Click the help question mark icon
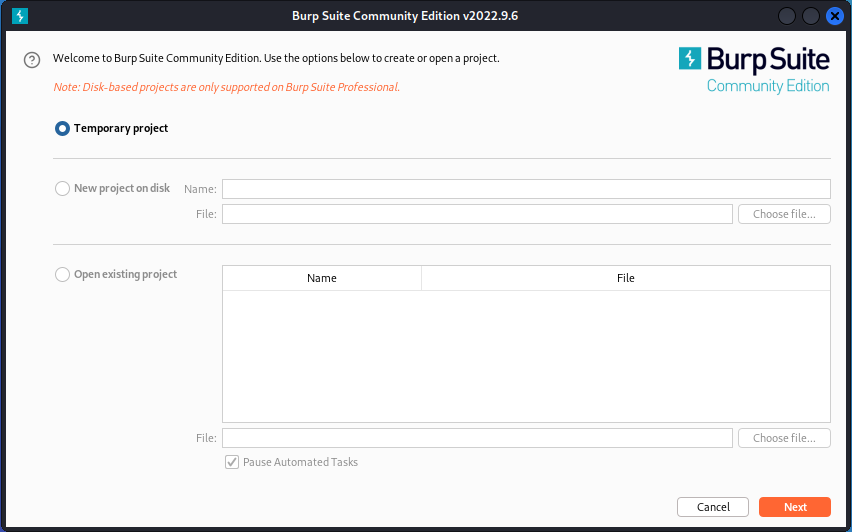 click(x=32, y=60)
